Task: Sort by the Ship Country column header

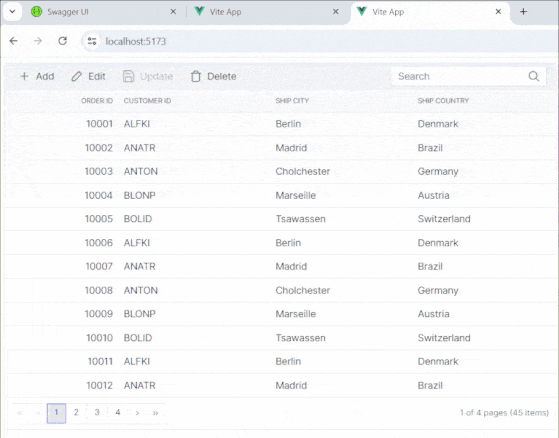Action: click(x=443, y=101)
